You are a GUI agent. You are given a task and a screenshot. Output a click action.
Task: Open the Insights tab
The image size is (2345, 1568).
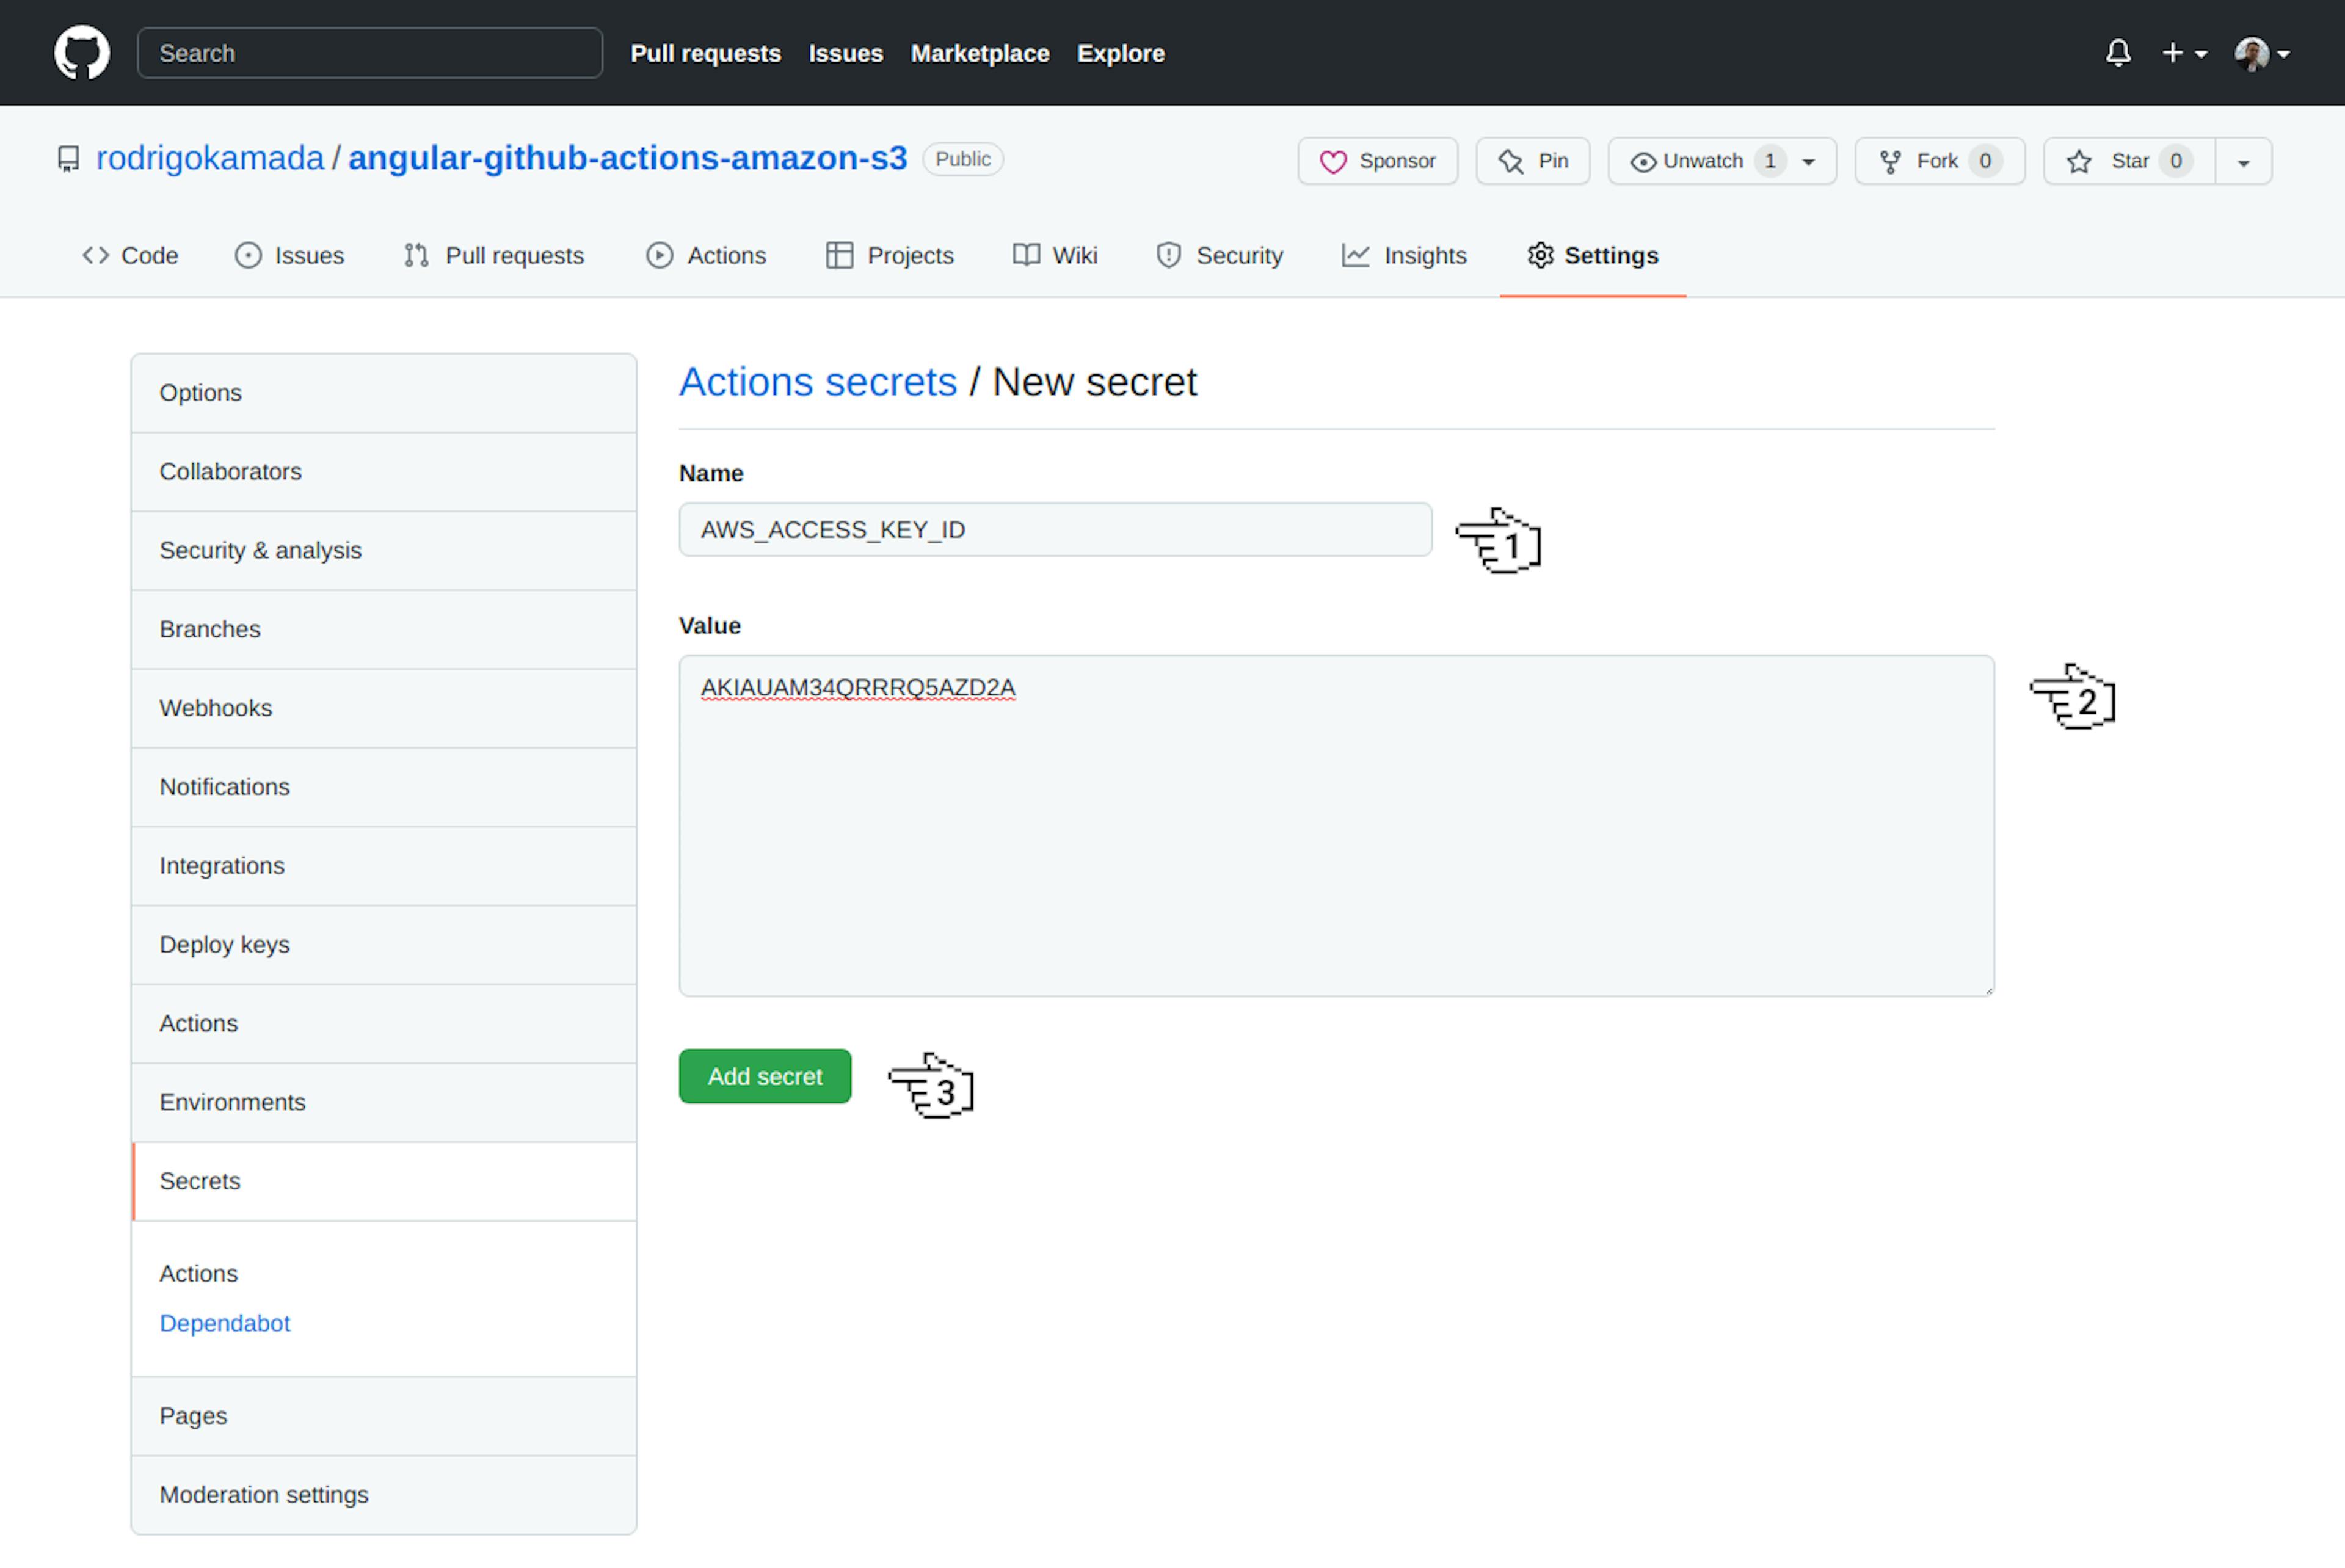coord(1404,256)
